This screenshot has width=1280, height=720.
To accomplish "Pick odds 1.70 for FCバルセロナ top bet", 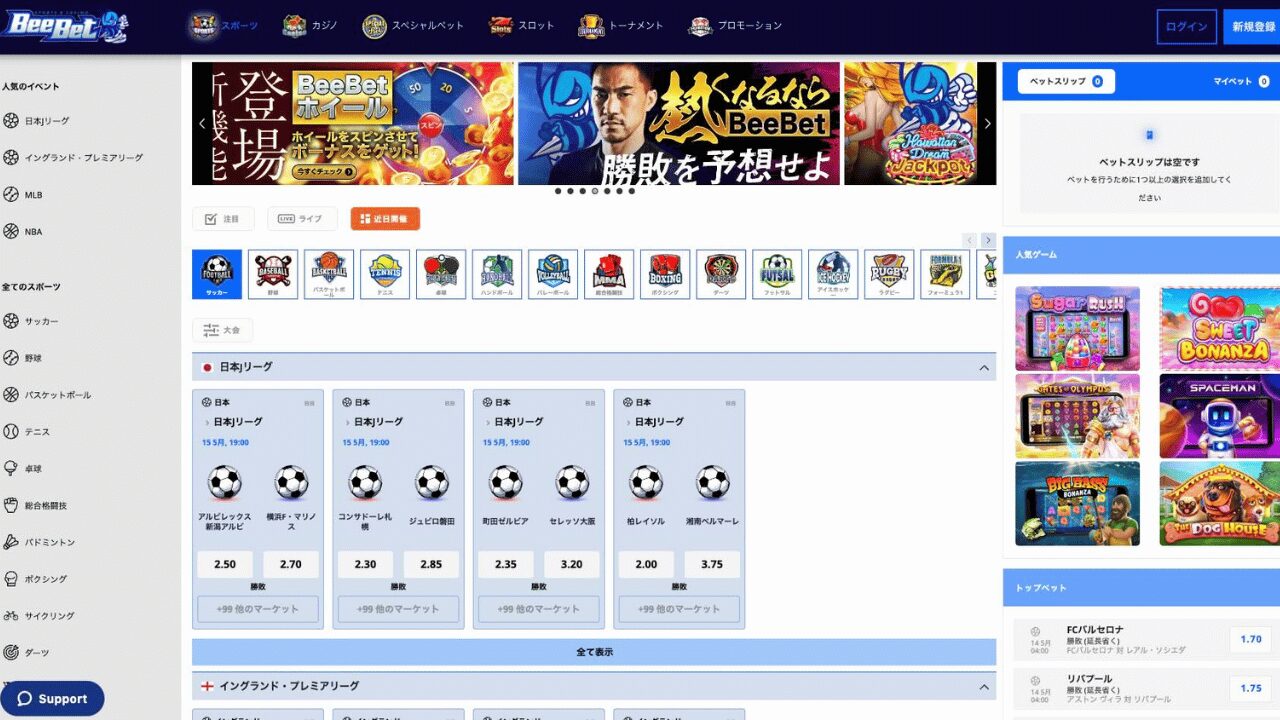I will coord(1250,639).
